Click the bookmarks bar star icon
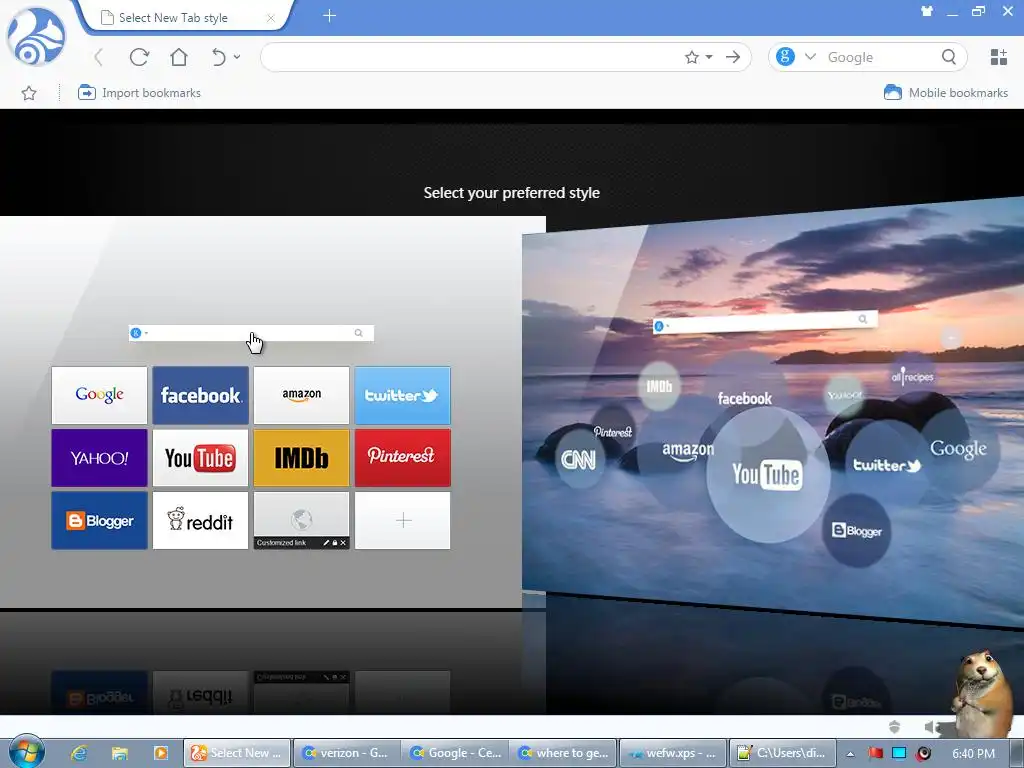This screenshot has height=768, width=1024. (29, 93)
